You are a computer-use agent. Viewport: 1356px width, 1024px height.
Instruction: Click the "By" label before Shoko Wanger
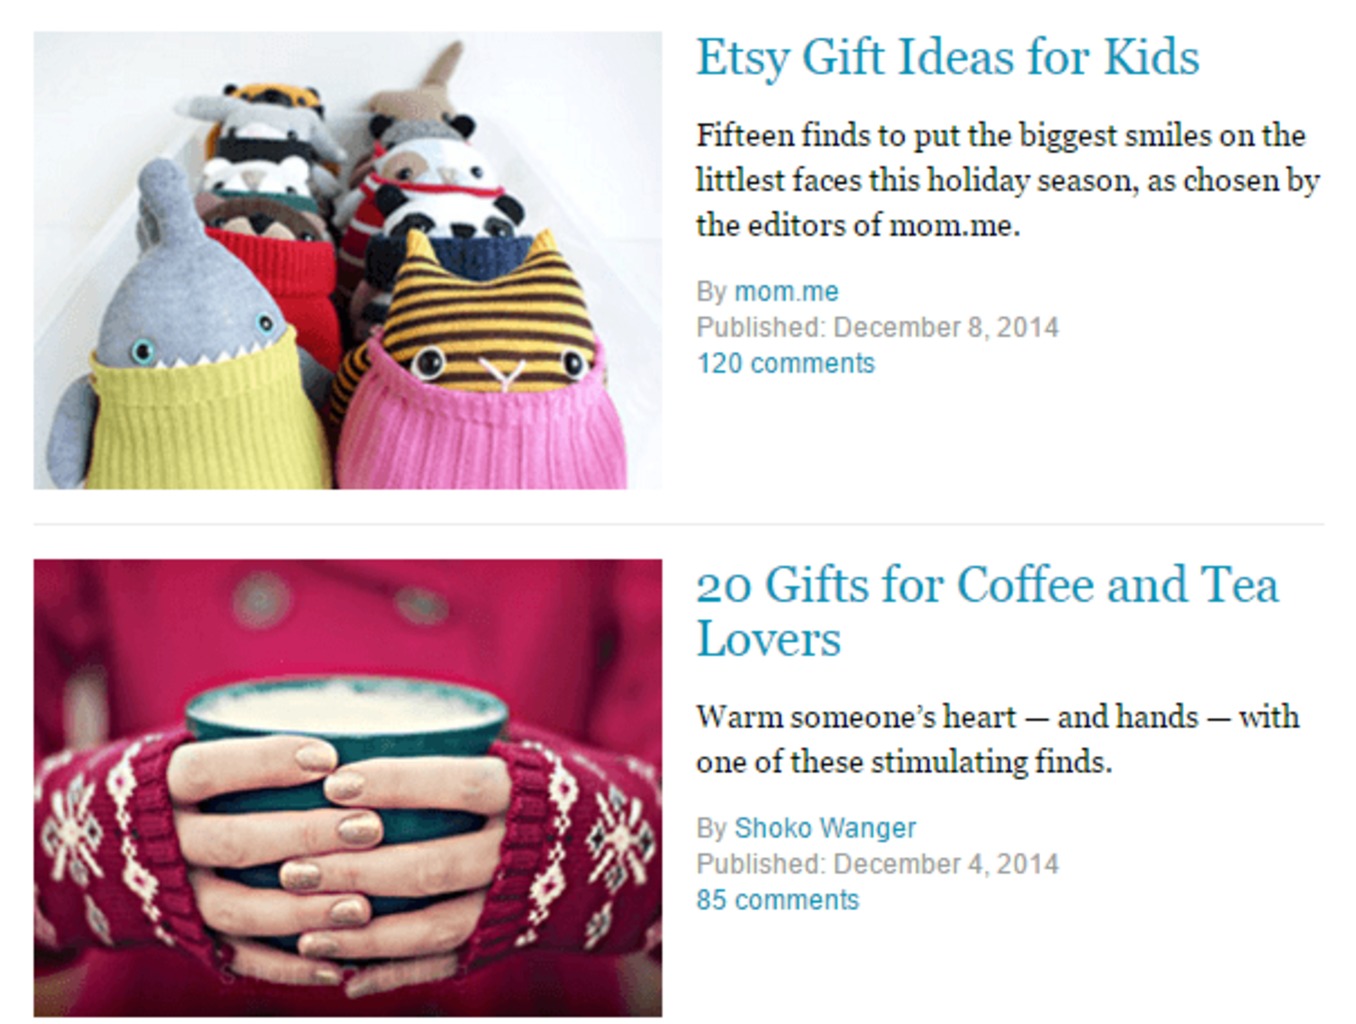click(x=711, y=828)
